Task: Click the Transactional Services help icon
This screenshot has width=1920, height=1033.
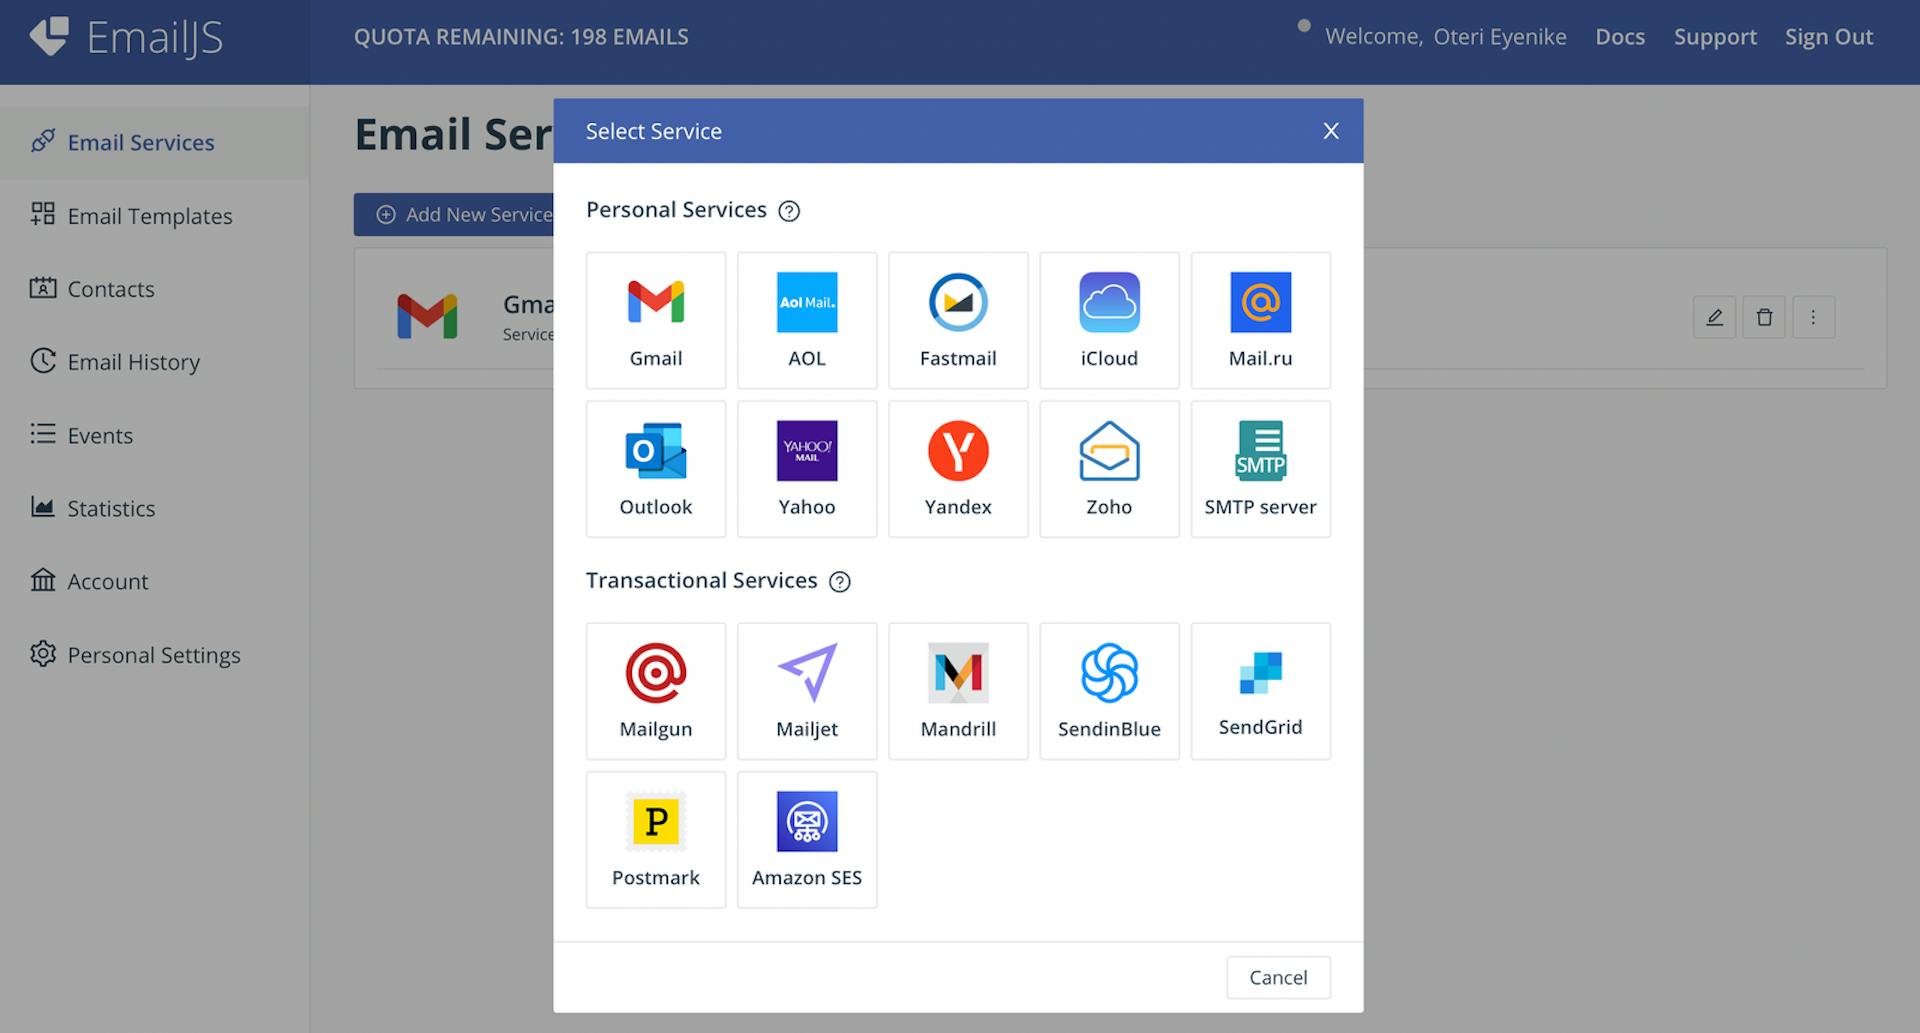Action: 840,582
